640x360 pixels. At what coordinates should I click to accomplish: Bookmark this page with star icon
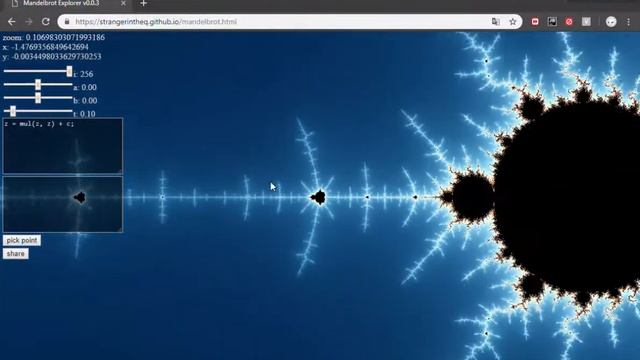(513, 22)
